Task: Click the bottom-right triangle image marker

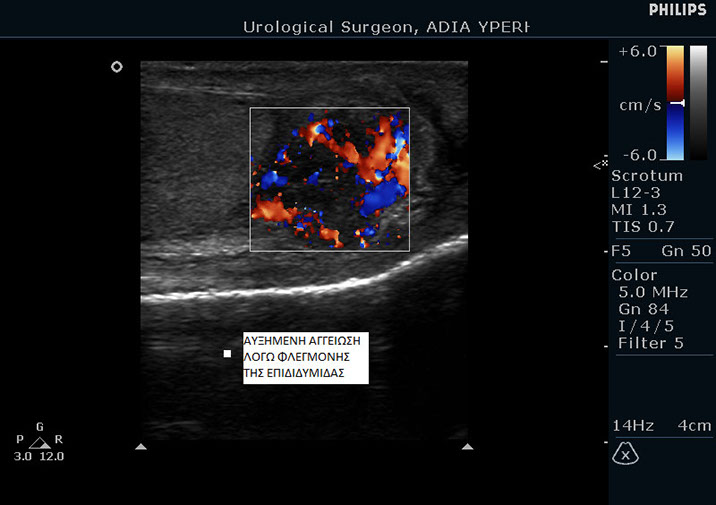Action: click(467, 447)
